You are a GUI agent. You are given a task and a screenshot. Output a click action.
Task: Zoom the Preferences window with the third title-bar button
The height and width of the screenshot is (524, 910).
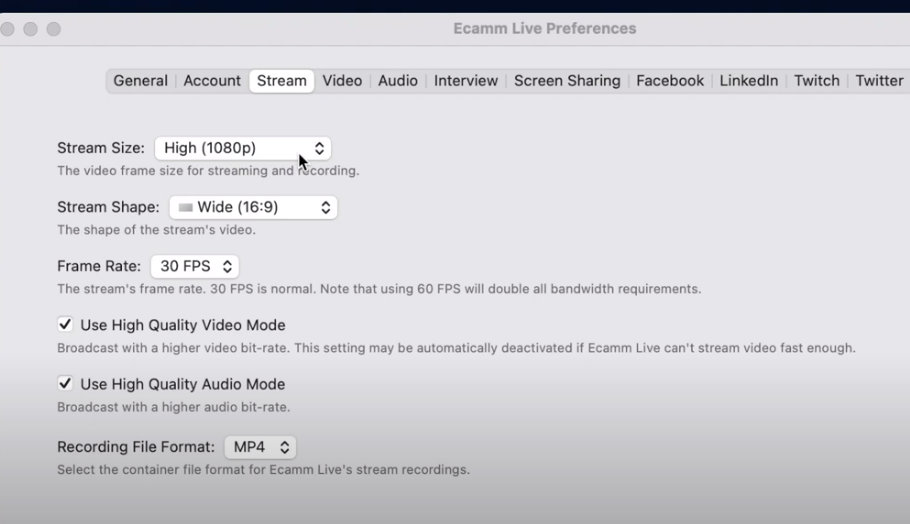tap(54, 29)
